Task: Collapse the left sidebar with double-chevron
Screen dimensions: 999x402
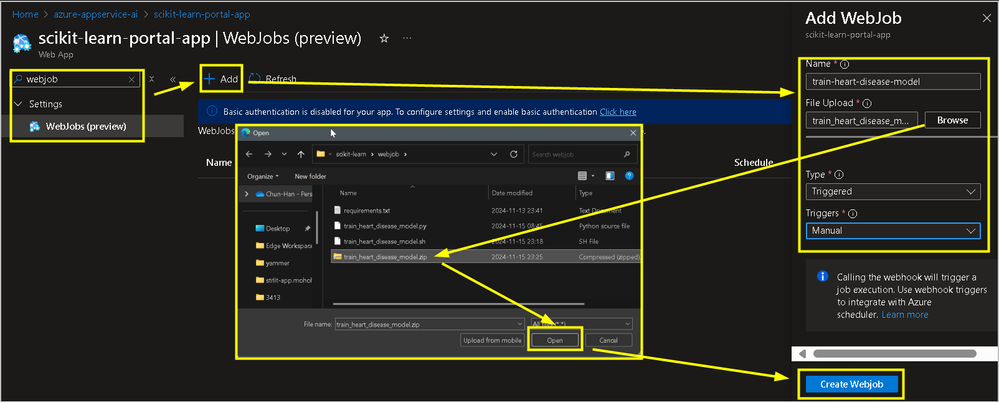Action: (173, 80)
